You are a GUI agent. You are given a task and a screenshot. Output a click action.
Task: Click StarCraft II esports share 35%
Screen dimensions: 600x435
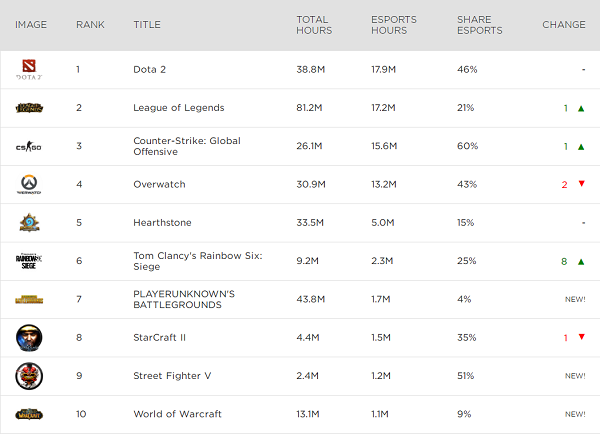click(467, 337)
